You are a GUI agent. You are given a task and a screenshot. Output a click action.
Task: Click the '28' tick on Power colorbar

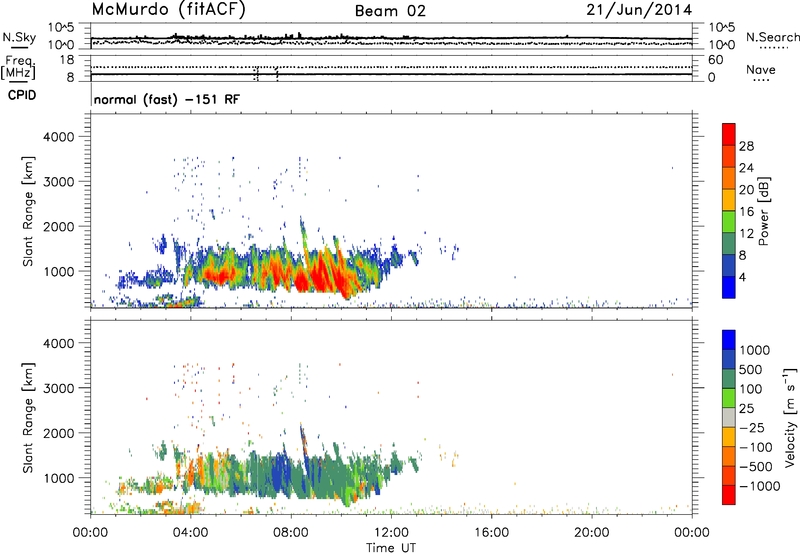(746, 146)
